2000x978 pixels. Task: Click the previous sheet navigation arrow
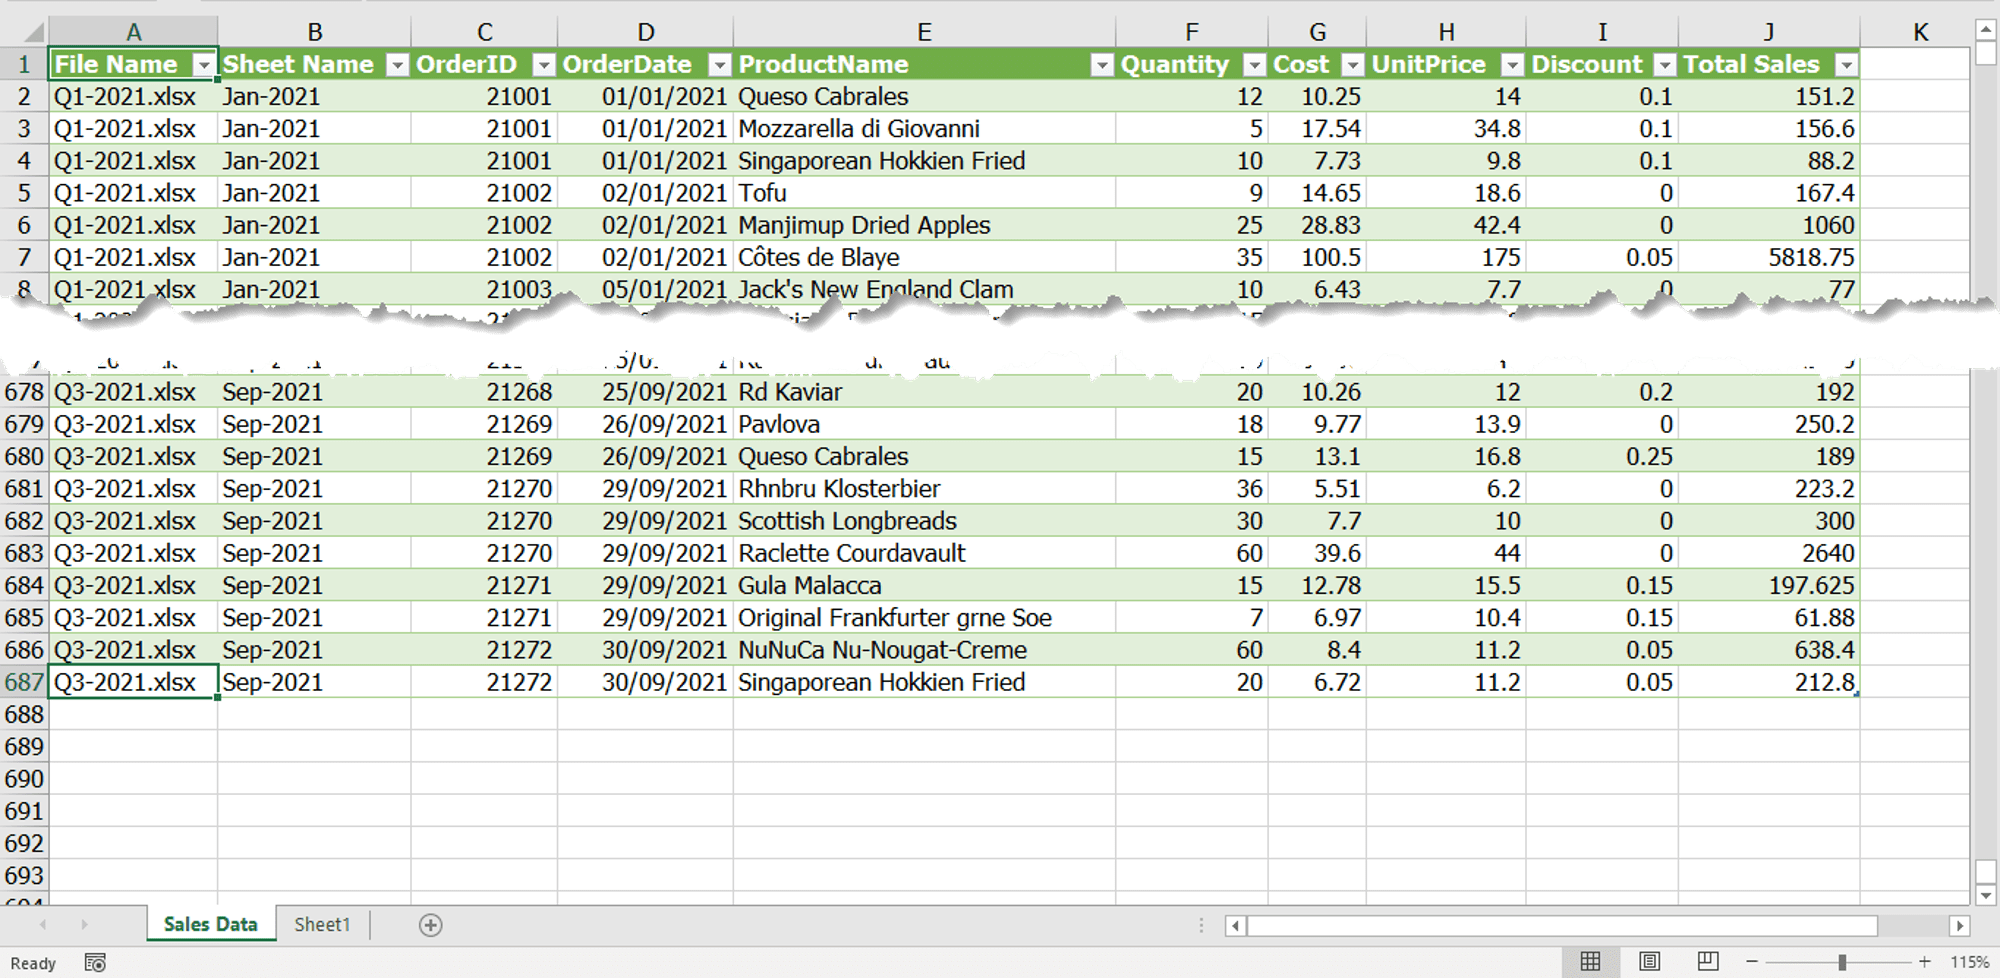(44, 924)
